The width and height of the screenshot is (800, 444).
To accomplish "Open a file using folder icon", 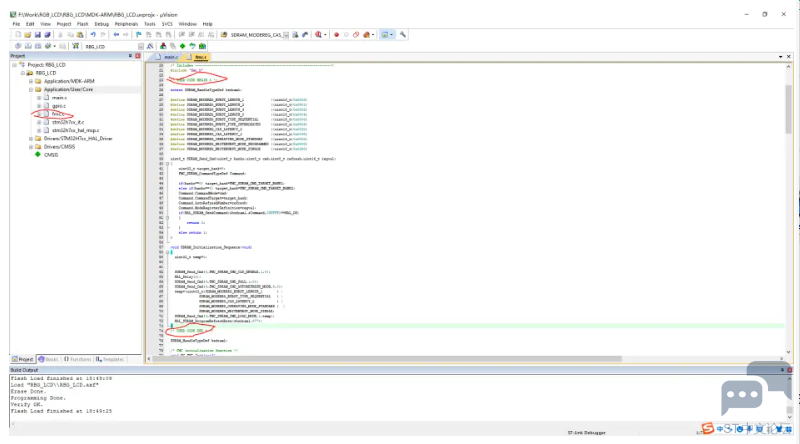I will 28,35.
